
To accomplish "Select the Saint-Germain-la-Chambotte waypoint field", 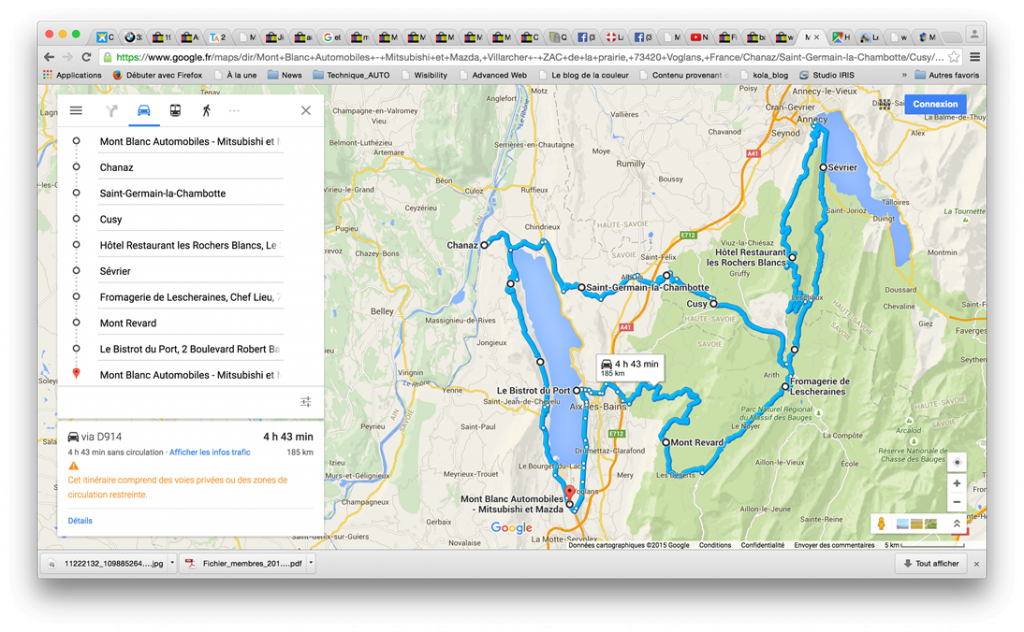I will tap(191, 193).
